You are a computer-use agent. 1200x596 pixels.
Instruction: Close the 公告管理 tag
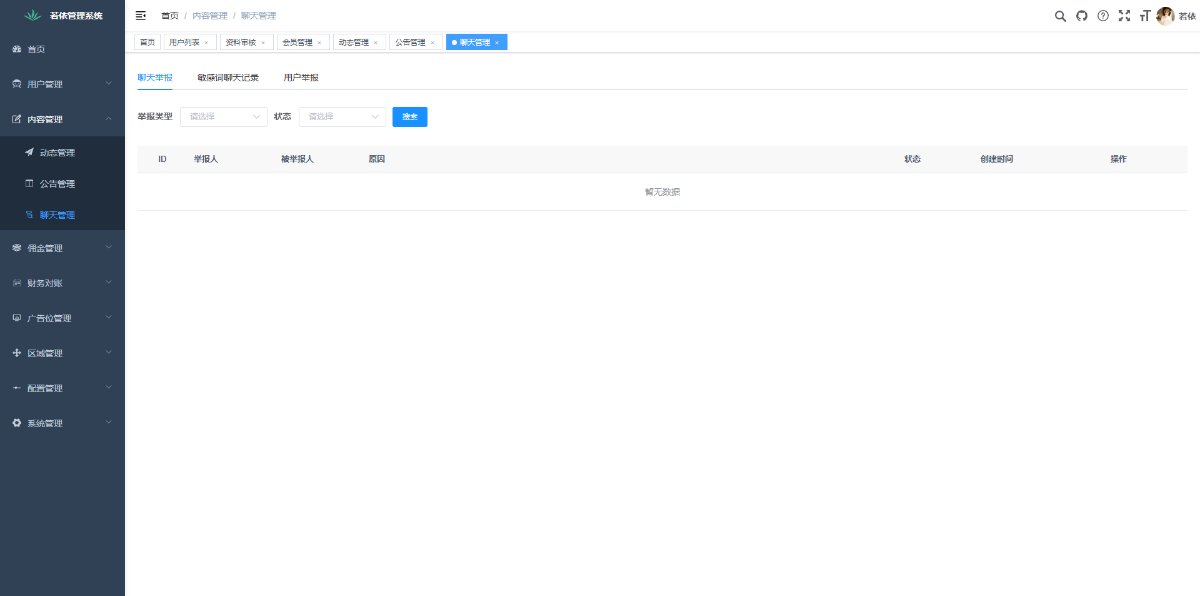[432, 43]
